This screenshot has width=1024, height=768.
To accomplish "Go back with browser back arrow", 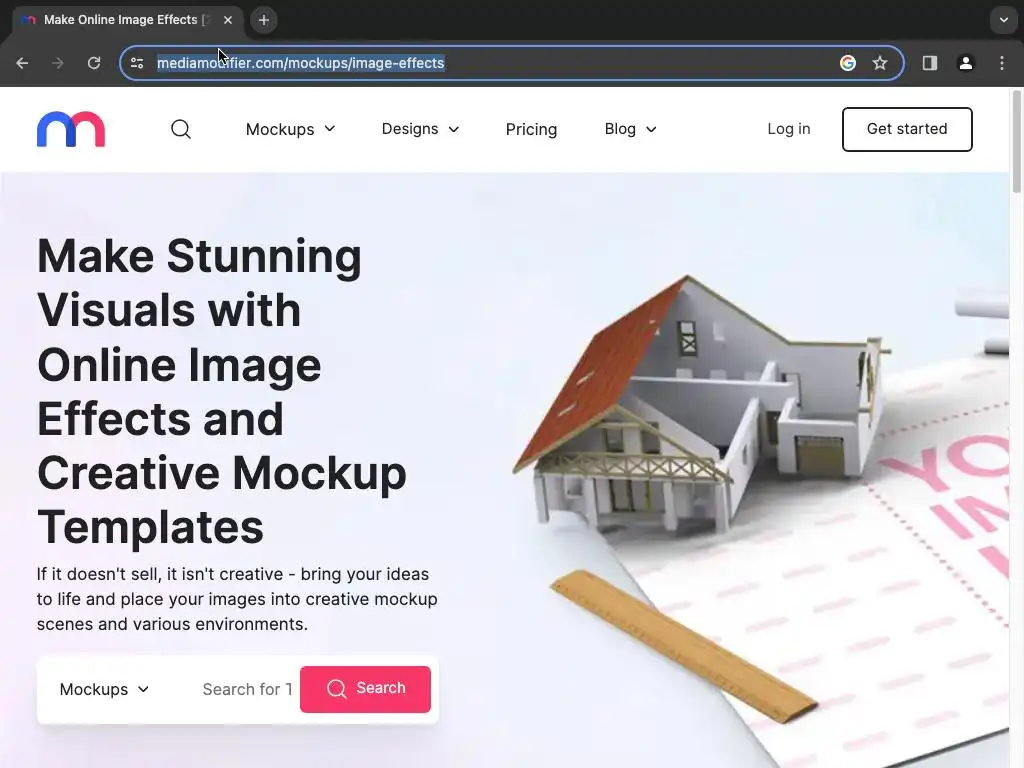I will click(x=22, y=63).
